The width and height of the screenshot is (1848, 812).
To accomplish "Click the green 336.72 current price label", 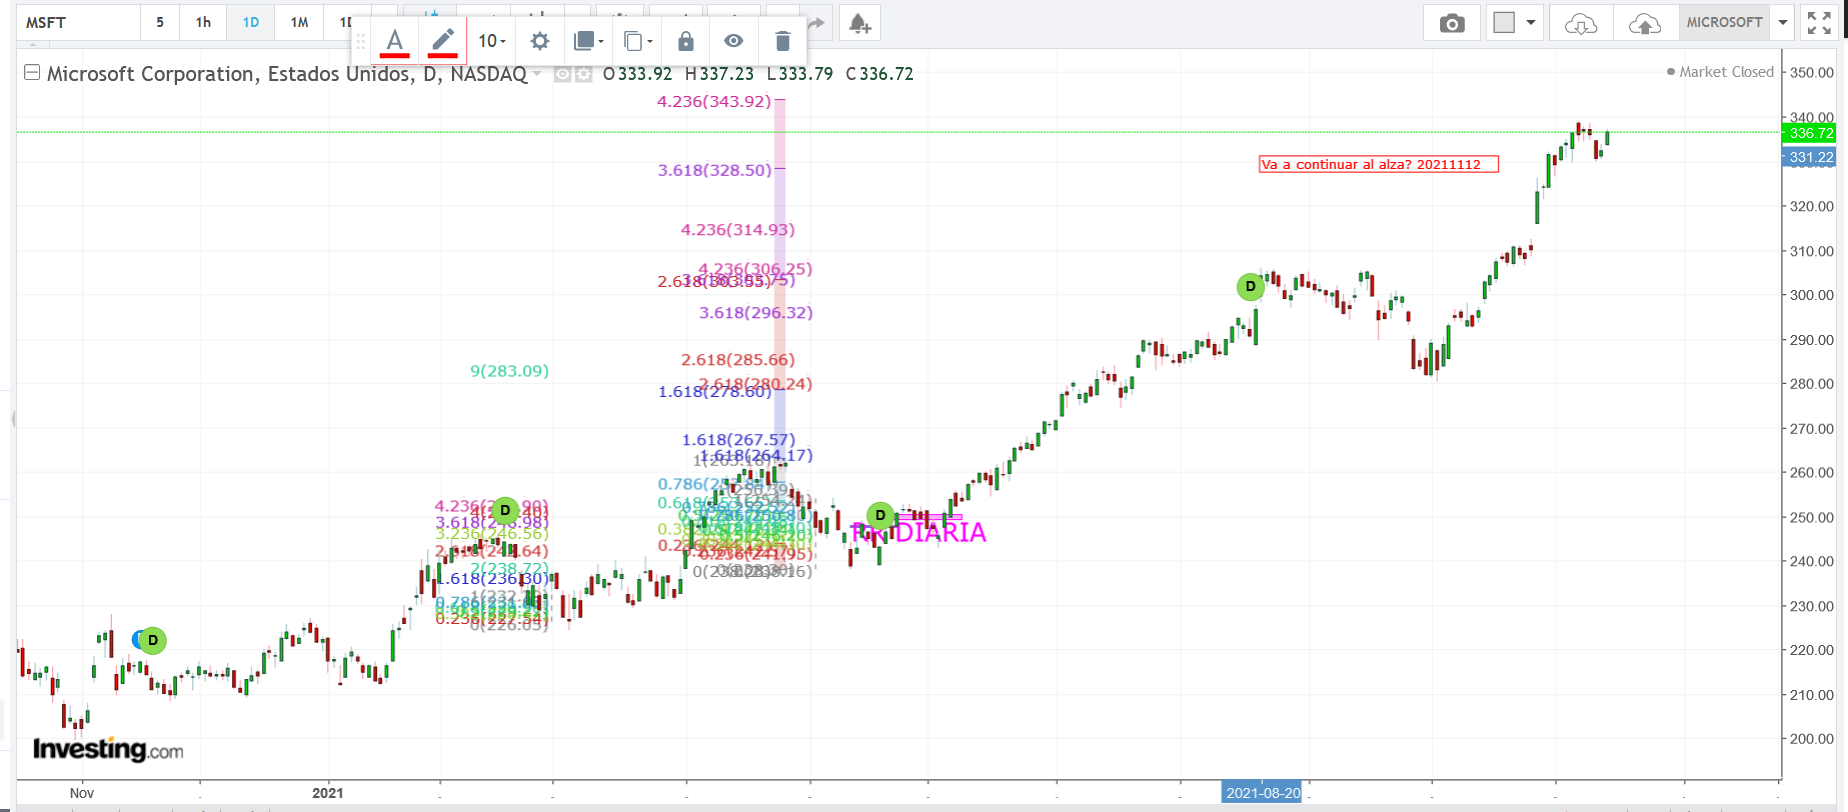I will (x=1810, y=133).
